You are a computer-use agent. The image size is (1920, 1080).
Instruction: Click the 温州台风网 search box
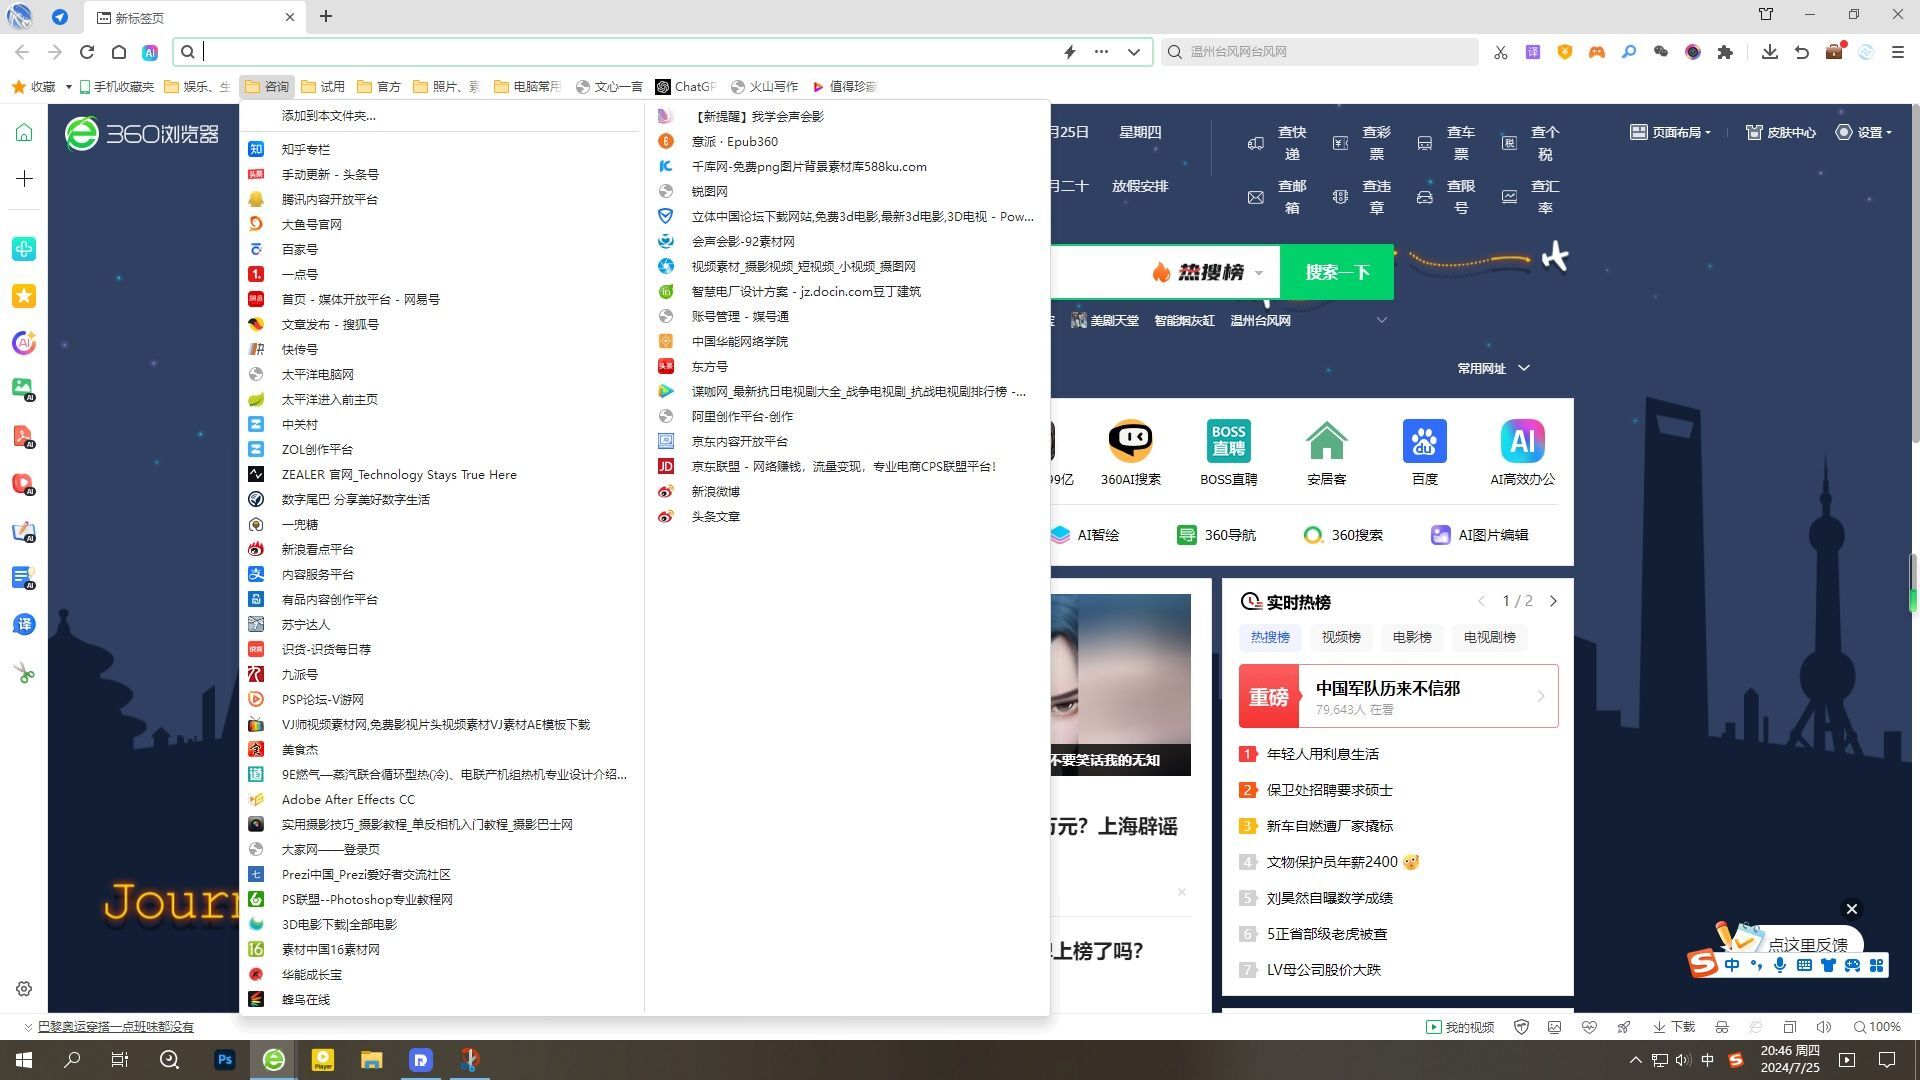coord(1320,52)
